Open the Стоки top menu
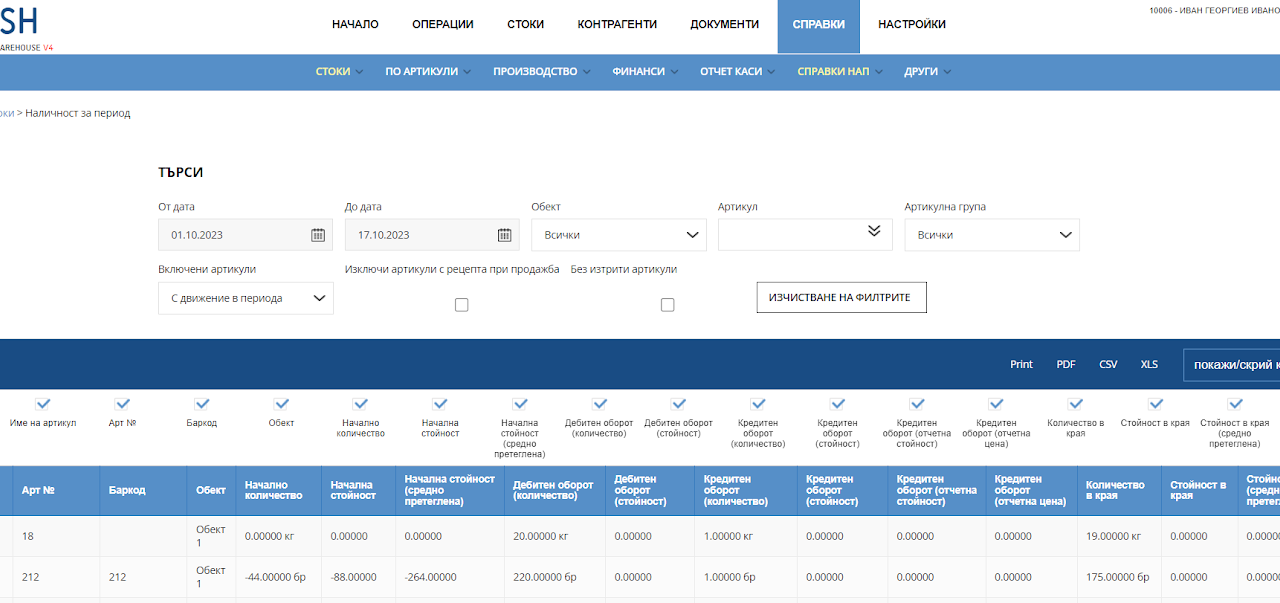 pyautogui.click(x=526, y=24)
